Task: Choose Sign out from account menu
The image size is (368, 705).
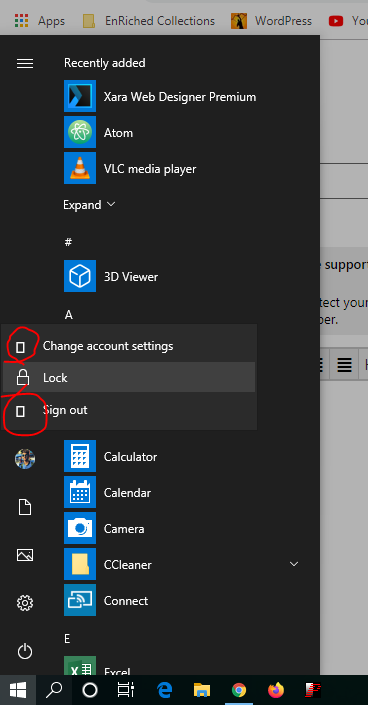Action: 129,410
